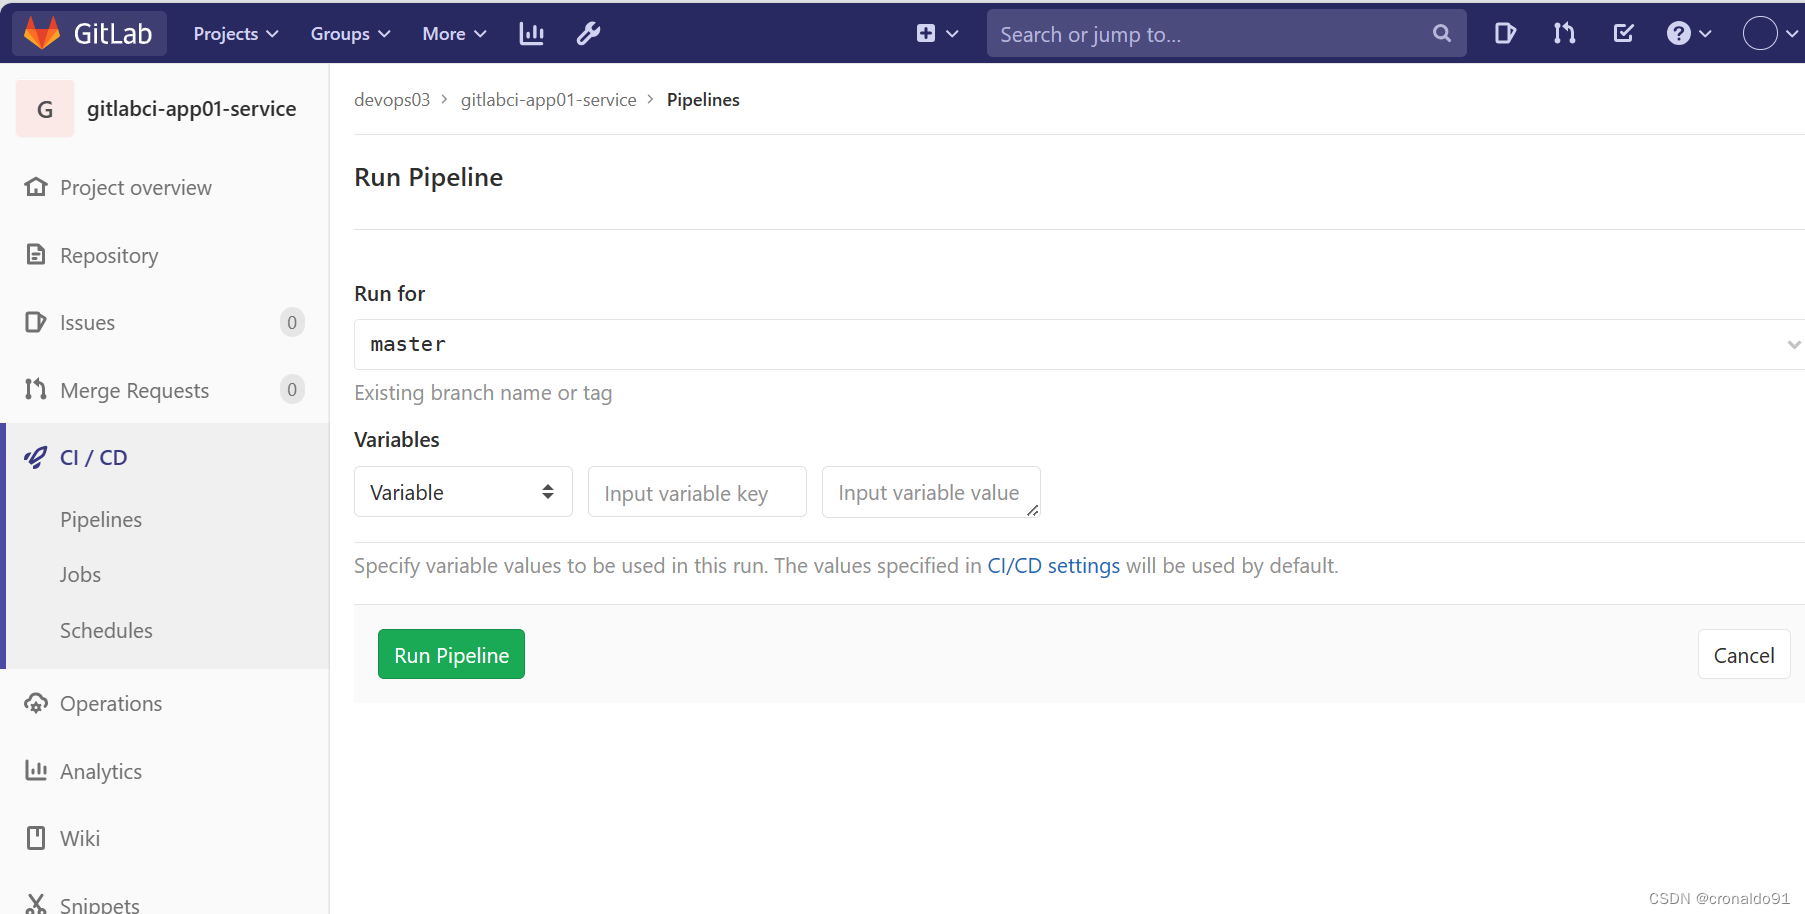Click the CI / CD rocket icon

36,457
